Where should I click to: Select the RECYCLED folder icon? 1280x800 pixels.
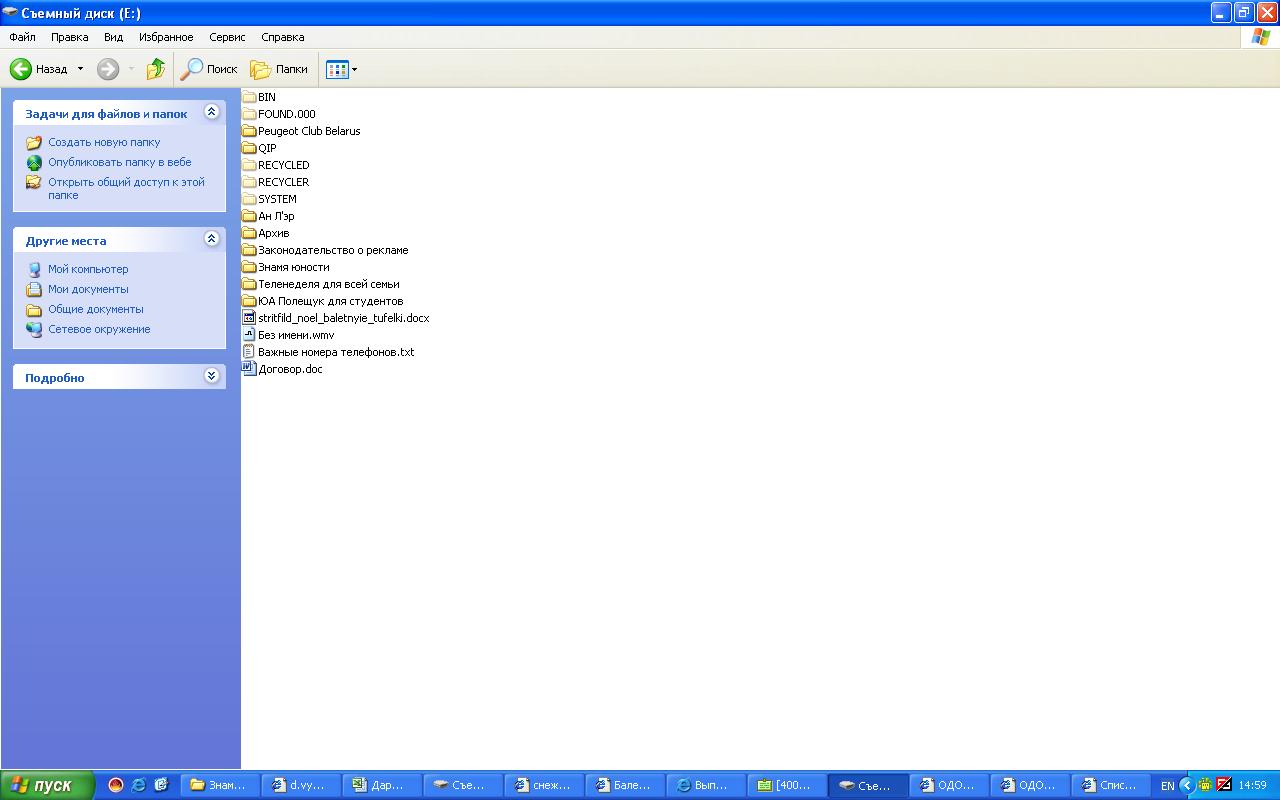point(250,165)
